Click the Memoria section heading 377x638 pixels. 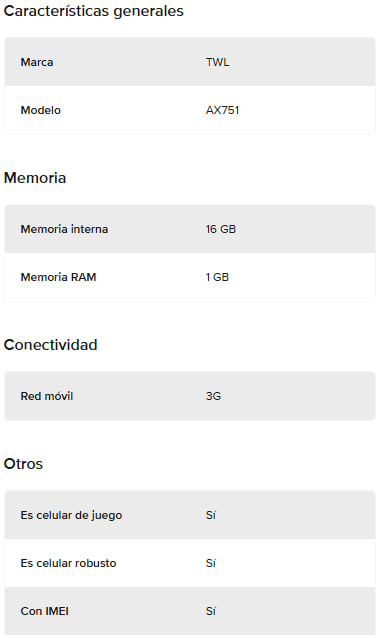[35, 178]
